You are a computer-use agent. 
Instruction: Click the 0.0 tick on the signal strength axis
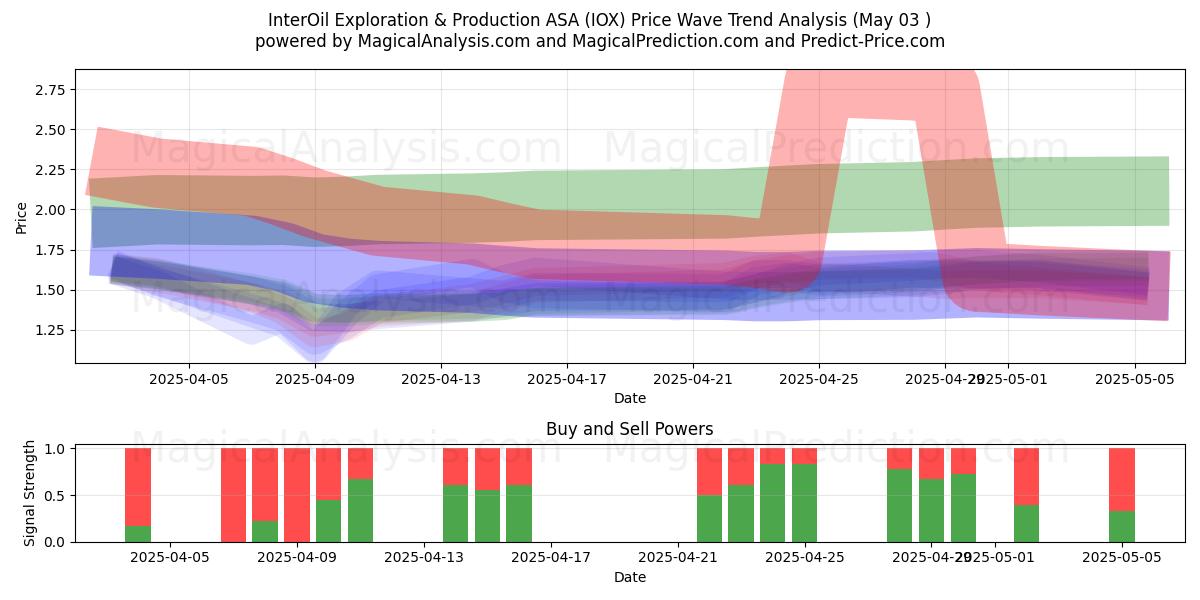pos(56,541)
